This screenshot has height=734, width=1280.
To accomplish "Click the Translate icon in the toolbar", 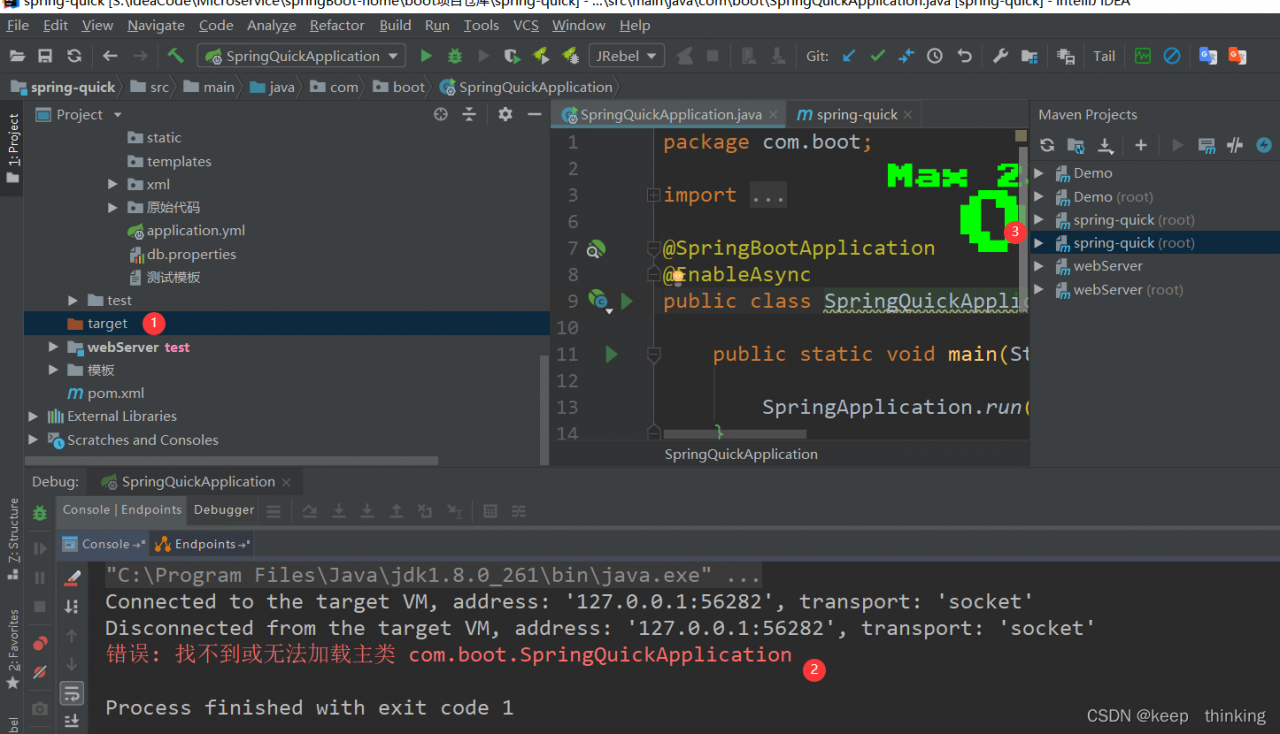I will [x=1208, y=56].
